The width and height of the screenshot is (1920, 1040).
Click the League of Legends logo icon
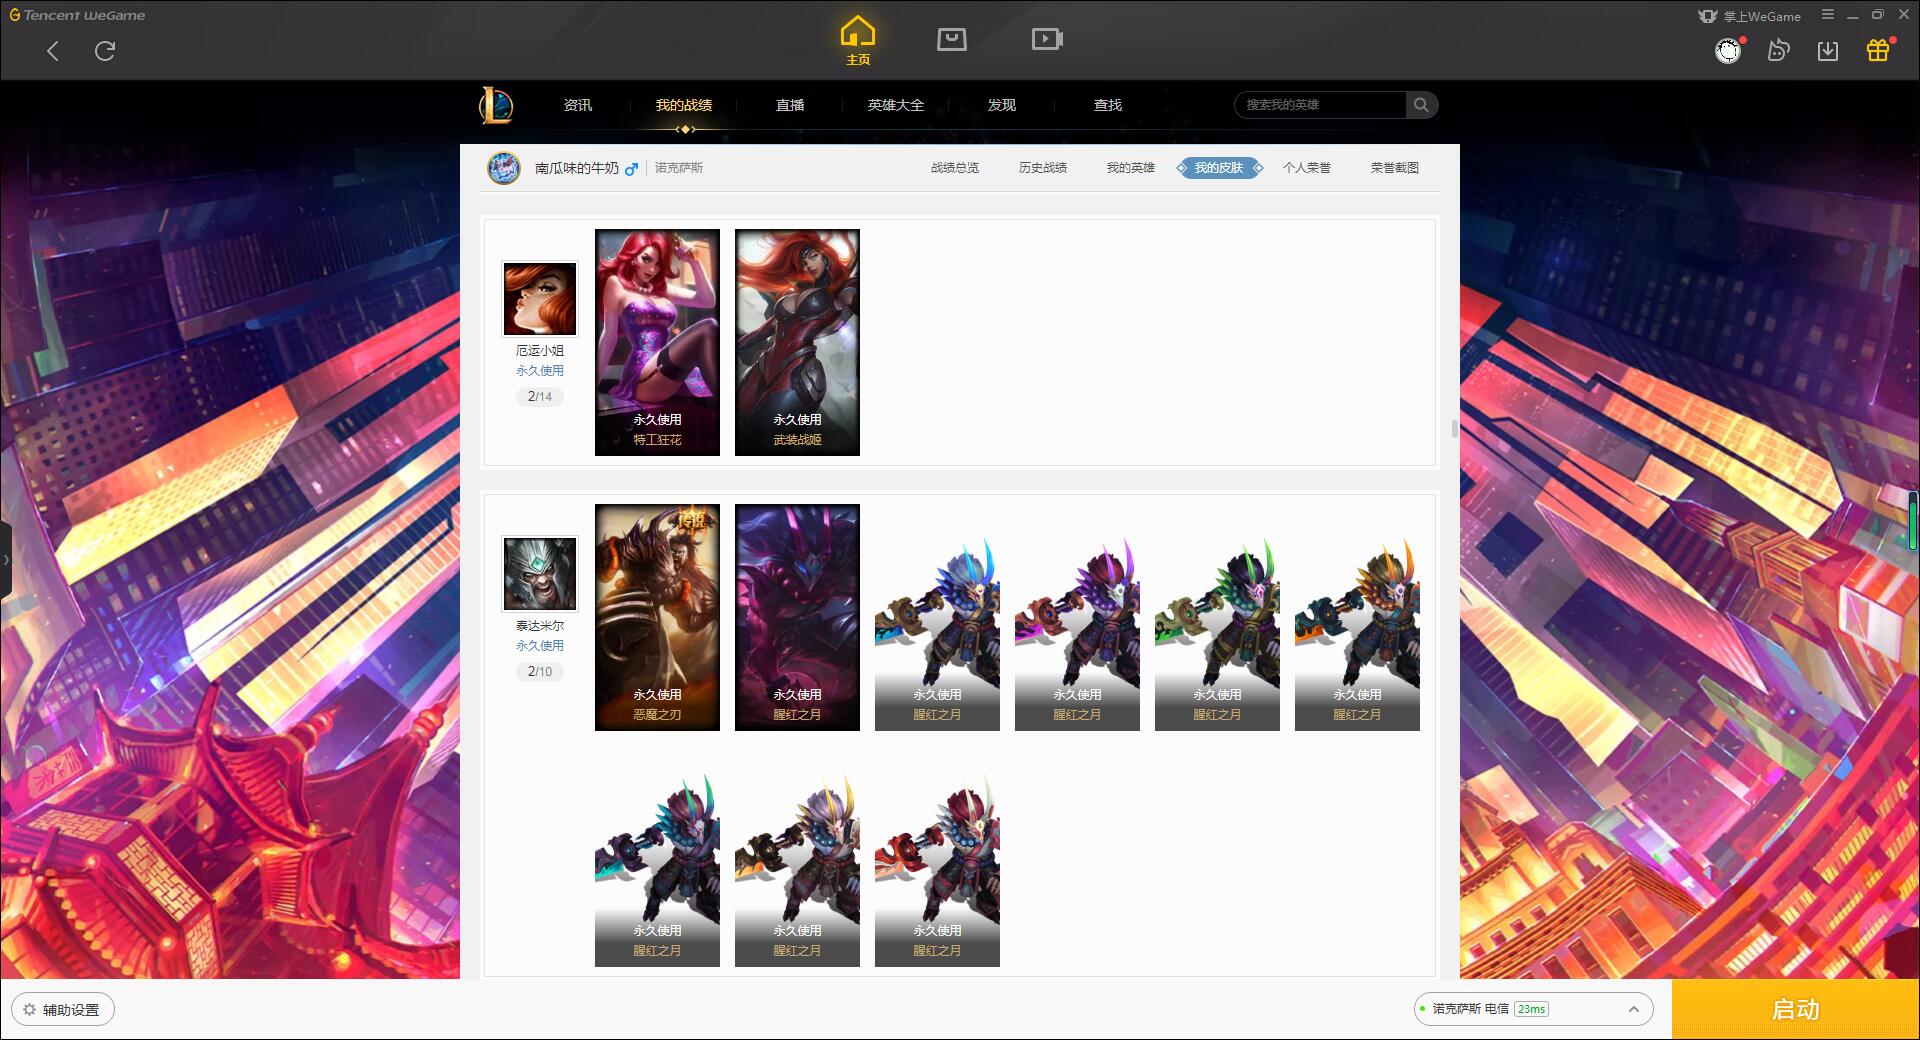(496, 105)
